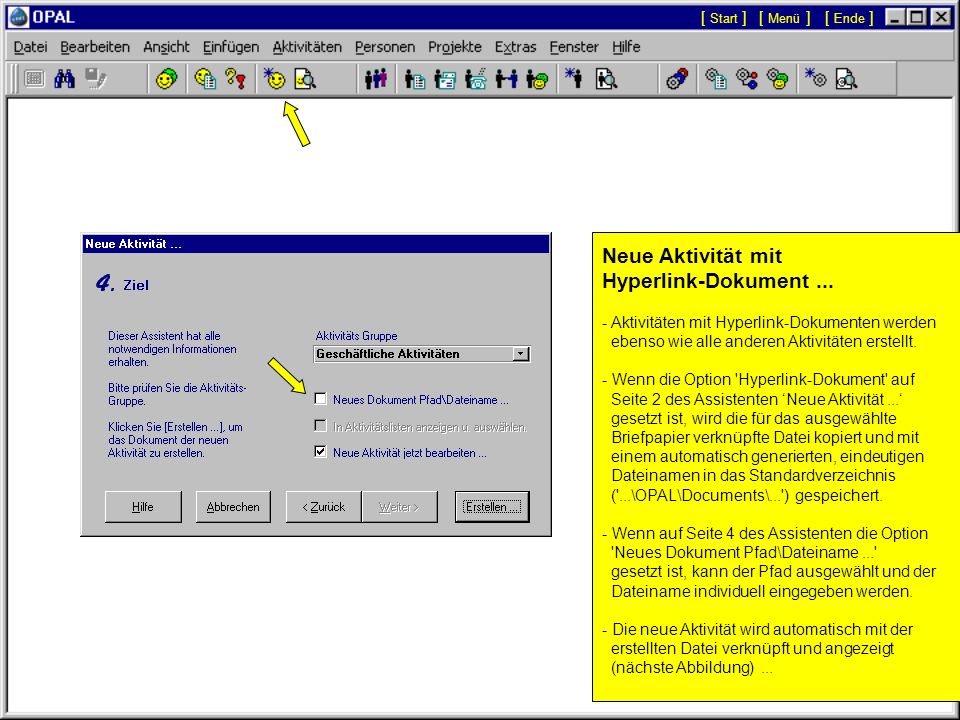Open the Bearbeiten menu
Image resolution: width=960 pixels, height=720 pixels.
pos(95,47)
